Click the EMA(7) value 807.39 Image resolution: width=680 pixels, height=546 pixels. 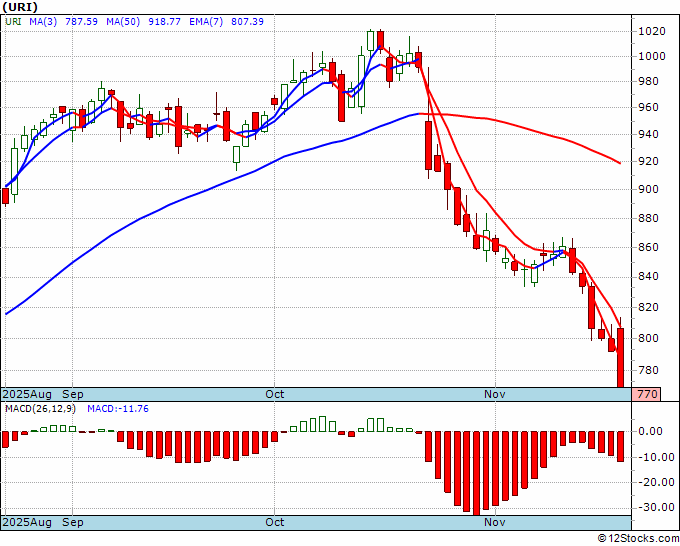[247, 21]
